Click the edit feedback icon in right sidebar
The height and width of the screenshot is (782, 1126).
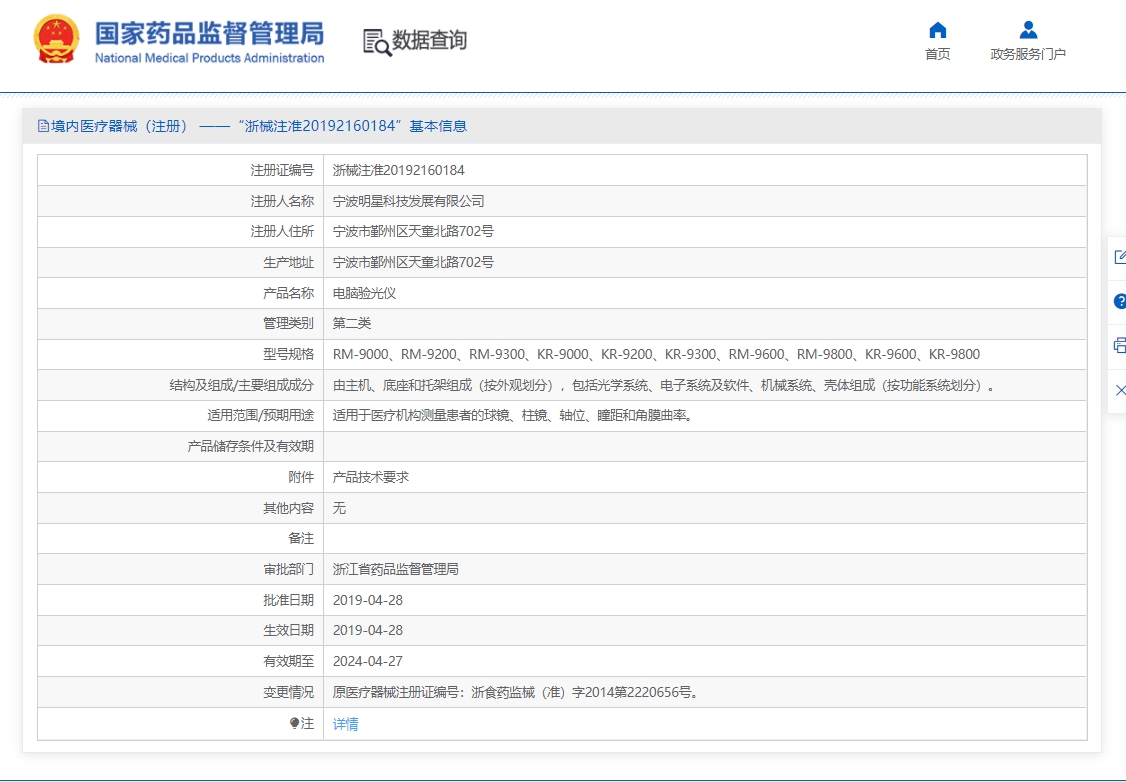1120,257
